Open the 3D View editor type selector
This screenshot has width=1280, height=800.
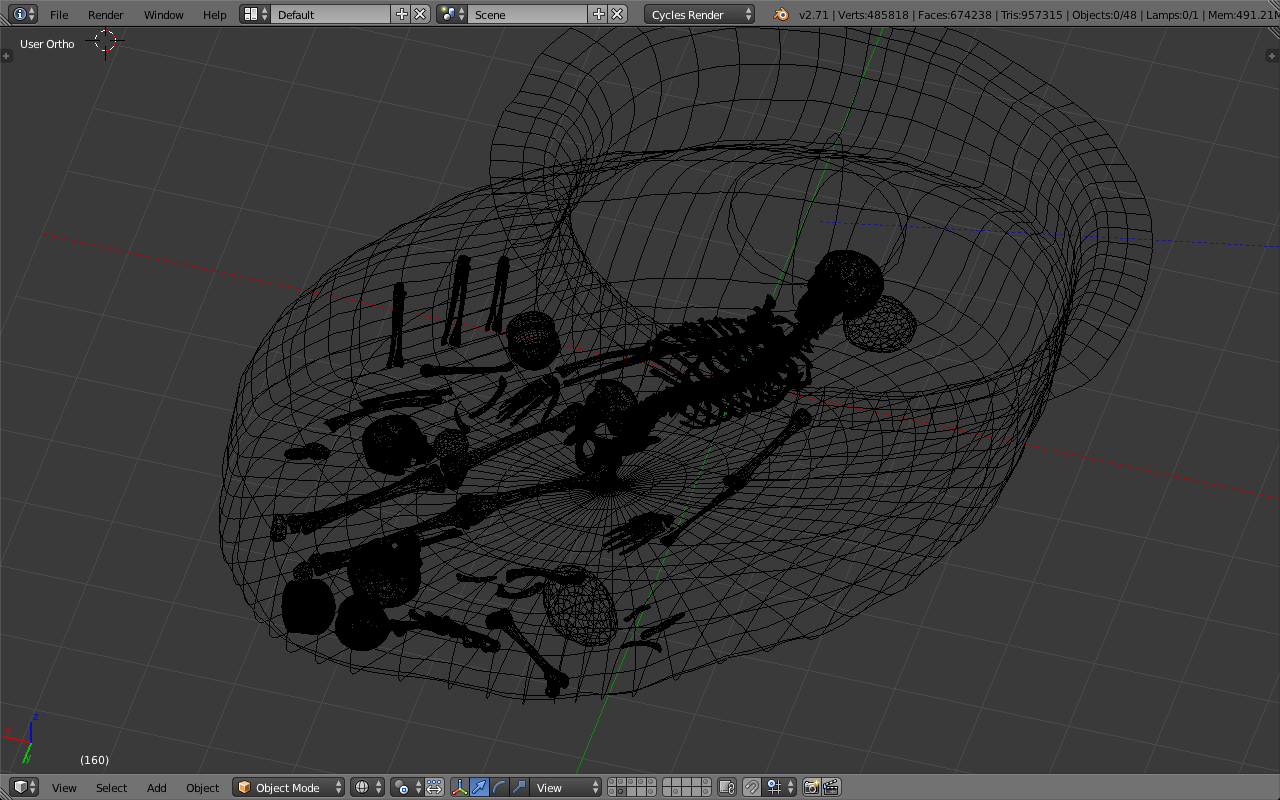[25, 787]
